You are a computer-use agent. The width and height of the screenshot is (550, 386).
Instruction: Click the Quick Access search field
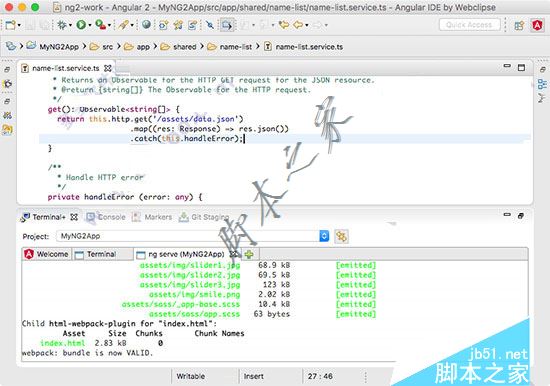coord(469,25)
